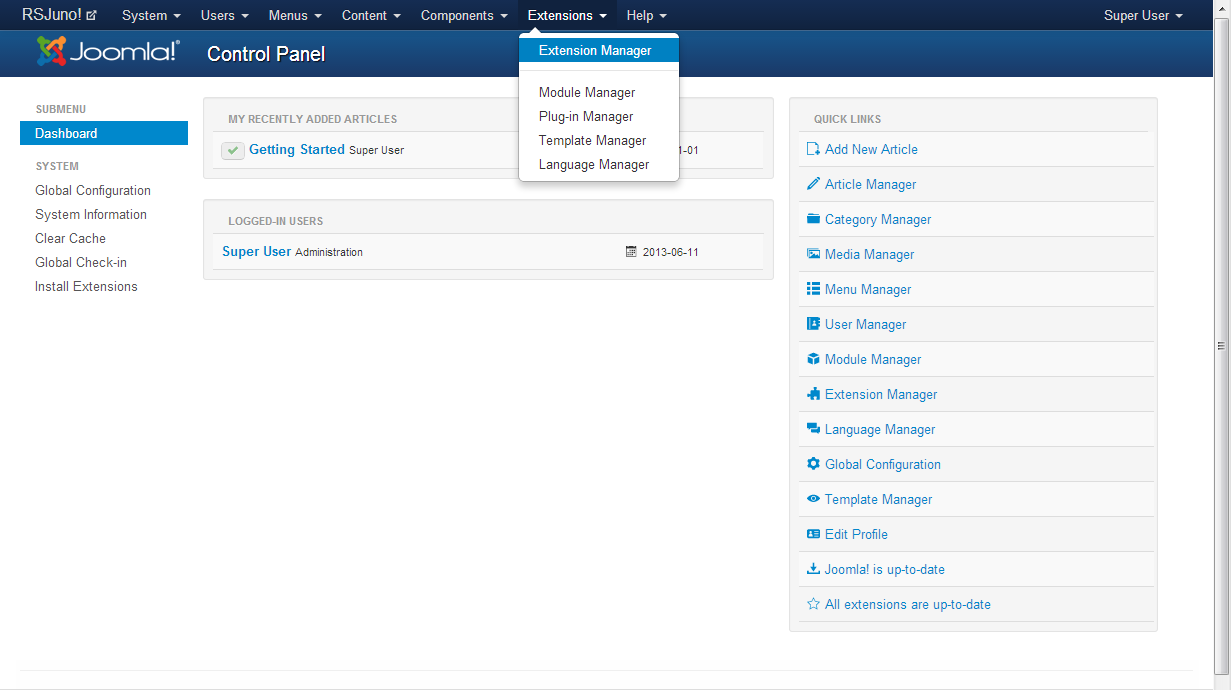Click the eye icon beside Template Manager

click(813, 499)
